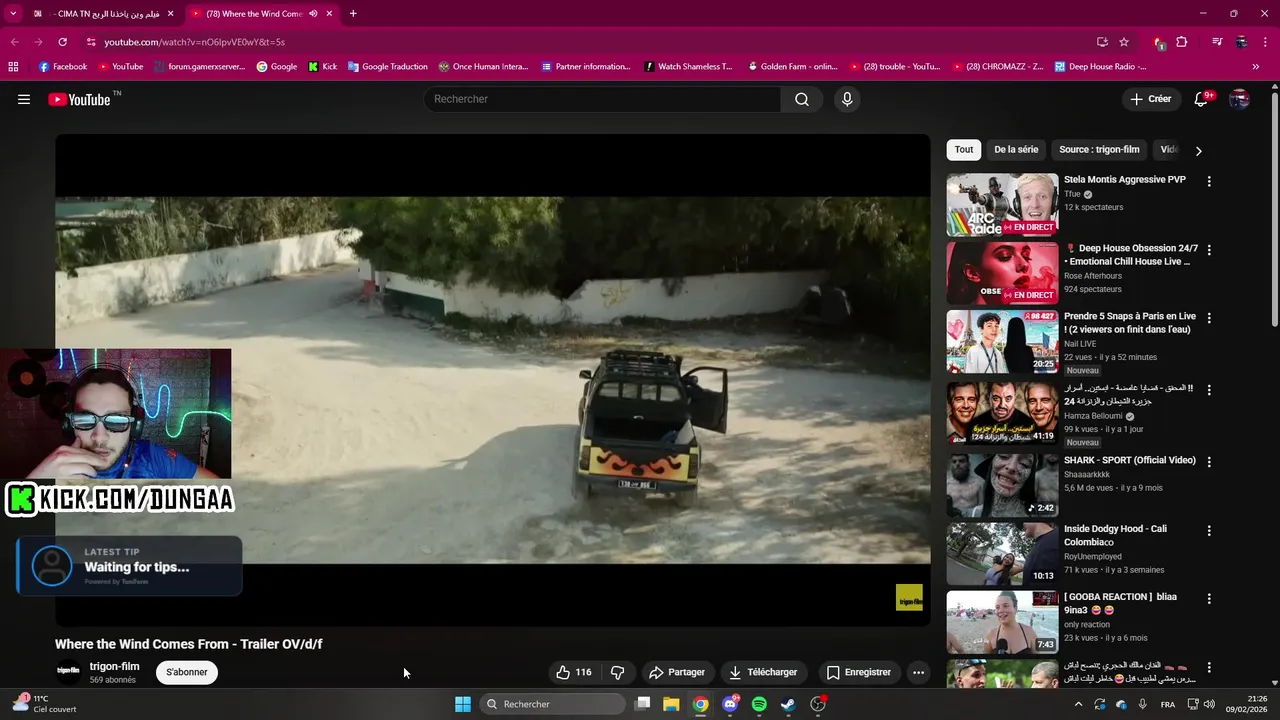Screen dimensions: 1280x720
Task: Click the YouTube page scrollbar
Action: pos(1274,210)
